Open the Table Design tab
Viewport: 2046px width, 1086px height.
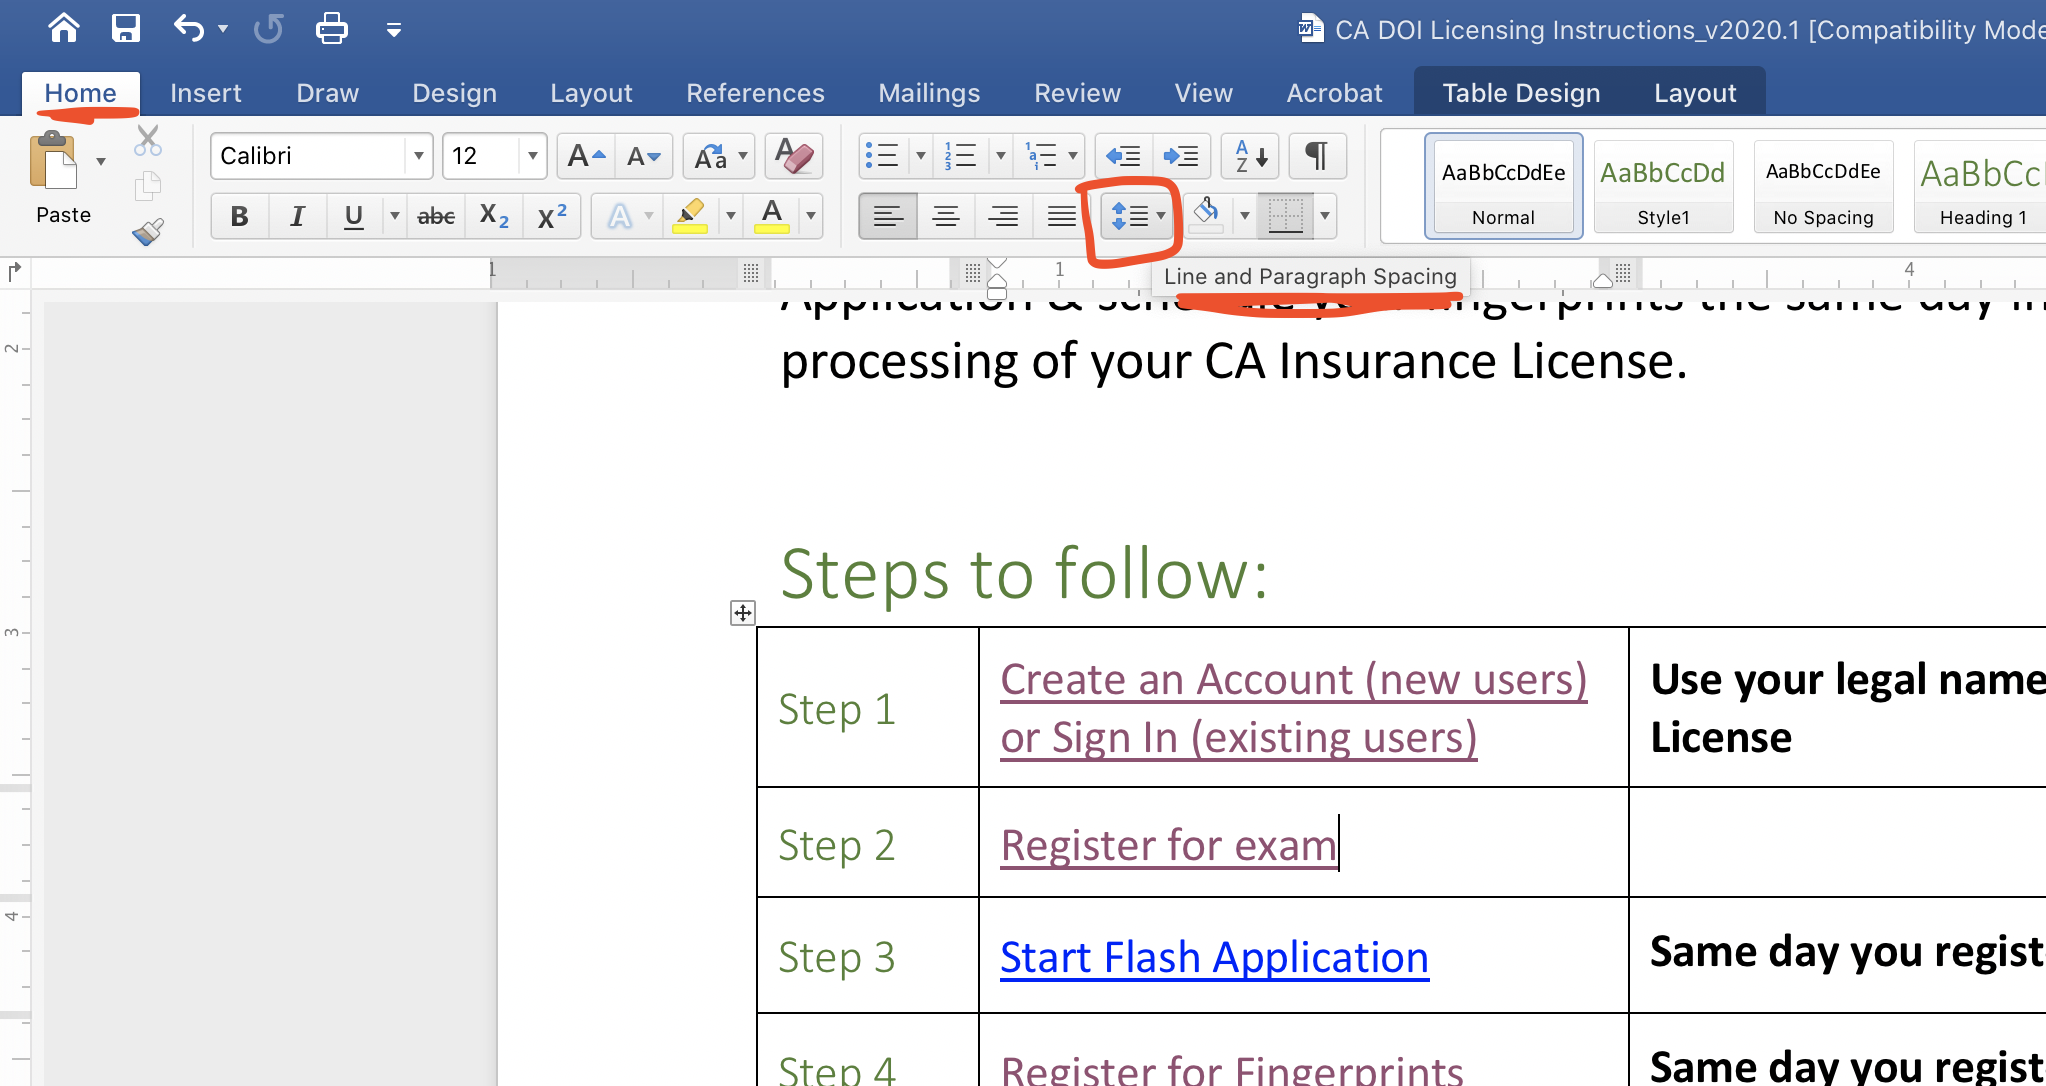(1520, 93)
